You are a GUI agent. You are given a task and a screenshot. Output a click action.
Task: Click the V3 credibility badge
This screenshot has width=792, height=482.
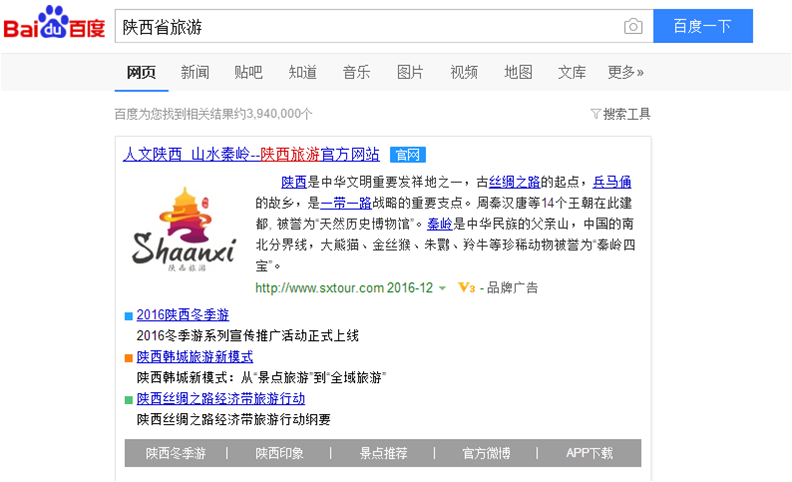click(466, 288)
